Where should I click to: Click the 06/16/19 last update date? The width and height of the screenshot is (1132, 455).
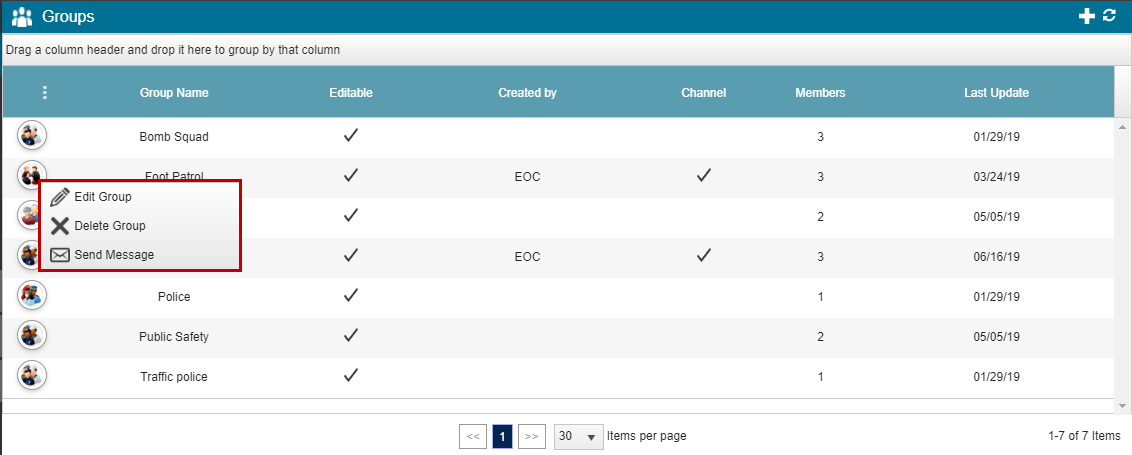tap(996, 257)
